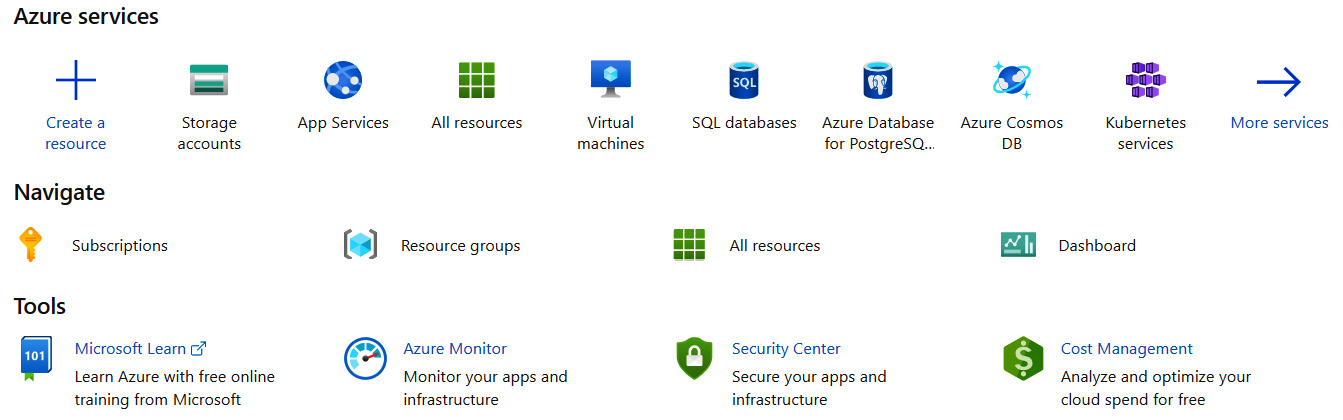The image size is (1343, 420).
Task: Click 'Secure your apps and infrastructure' description
Action: pyautogui.click(x=809, y=388)
